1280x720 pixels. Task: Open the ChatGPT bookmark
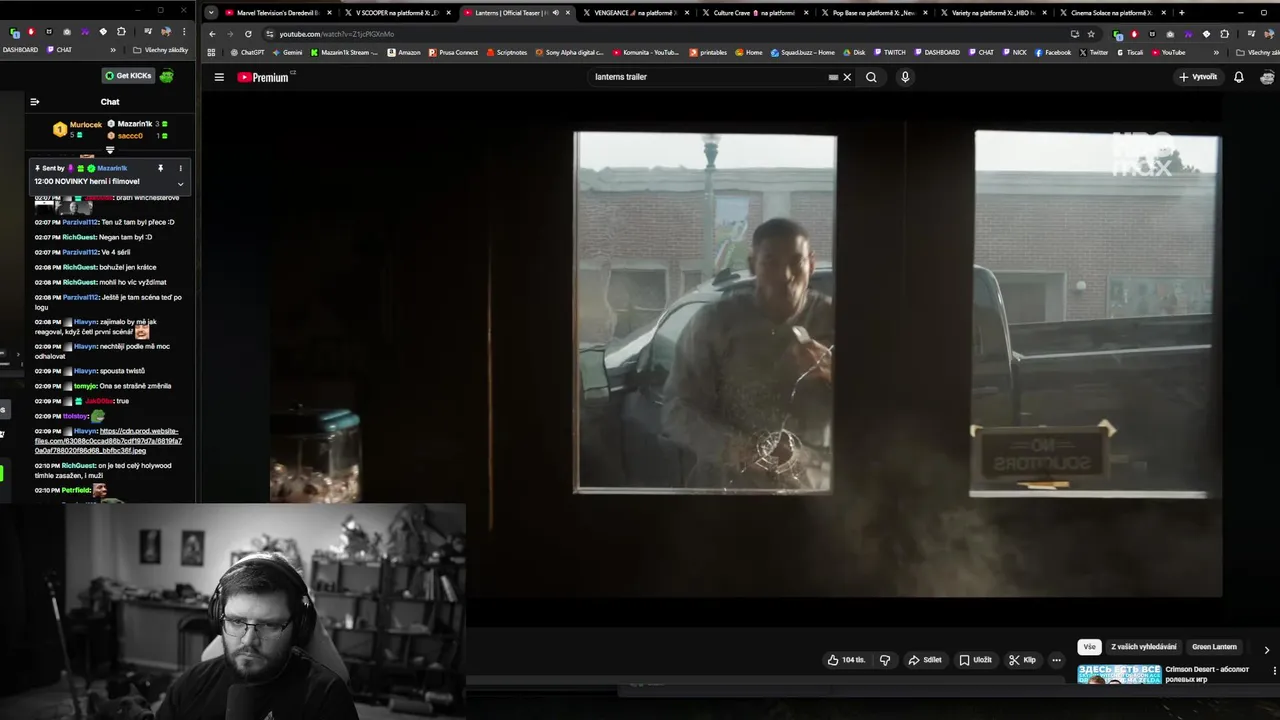(x=247, y=52)
